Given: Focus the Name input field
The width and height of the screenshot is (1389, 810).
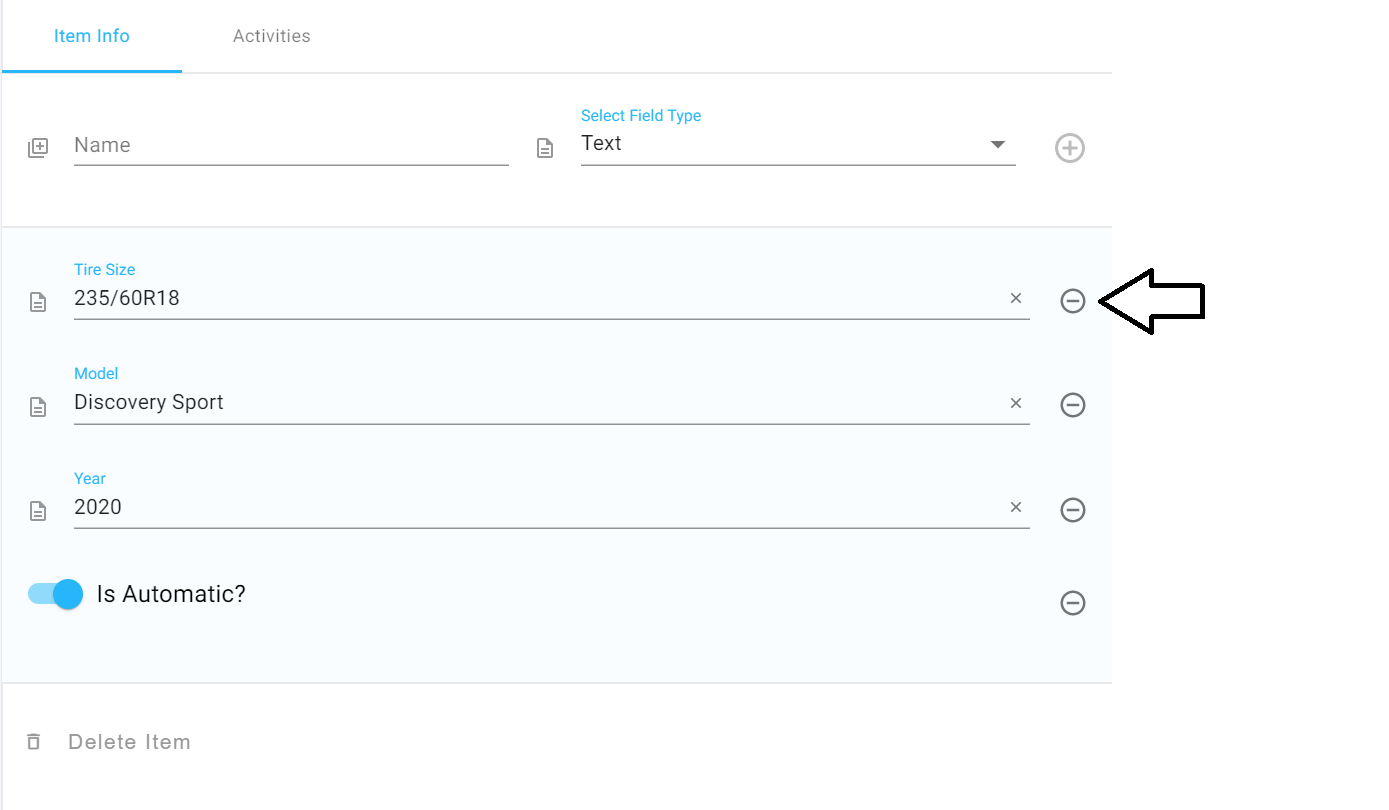Looking at the screenshot, I should point(291,145).
